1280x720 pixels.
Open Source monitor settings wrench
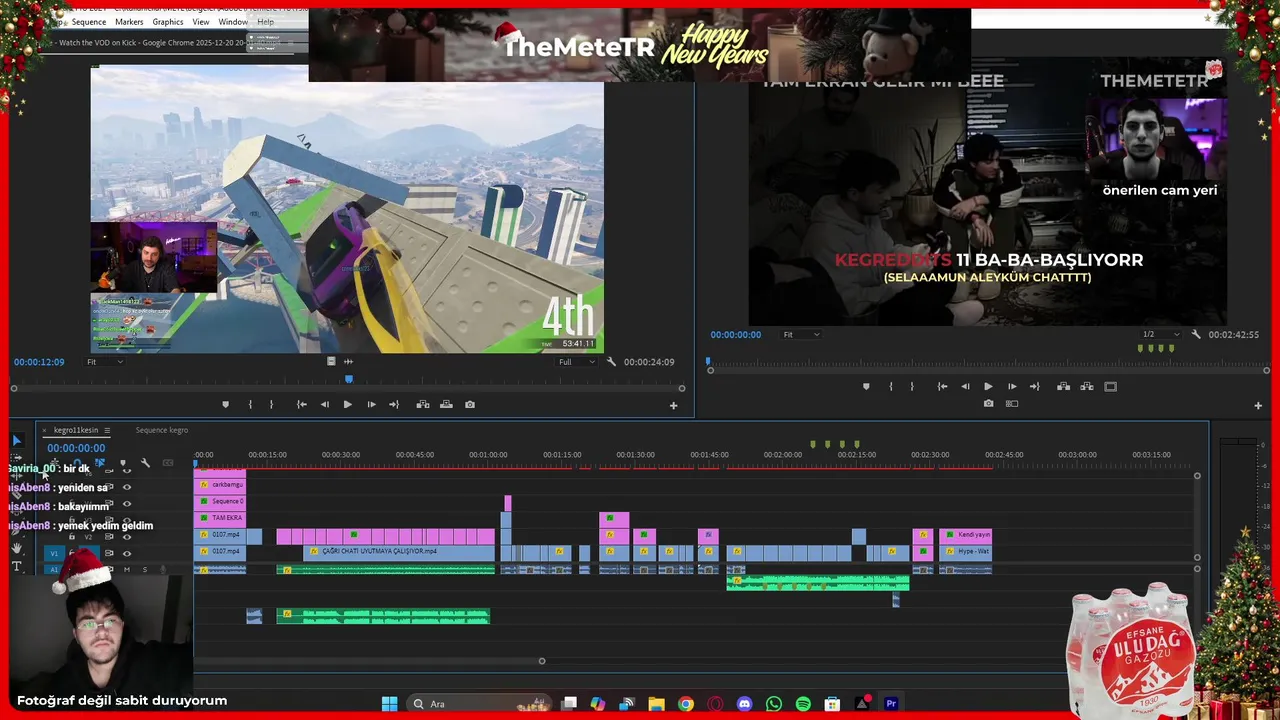tap(611, 362)
